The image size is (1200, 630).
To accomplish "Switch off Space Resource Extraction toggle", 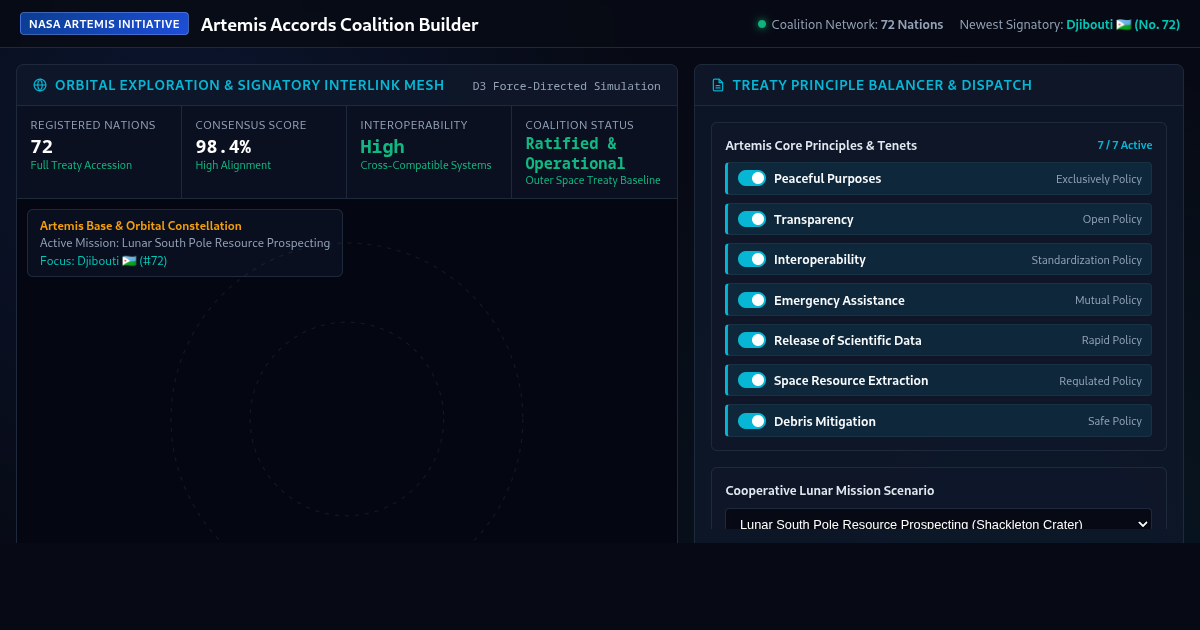I will point(752,380).
